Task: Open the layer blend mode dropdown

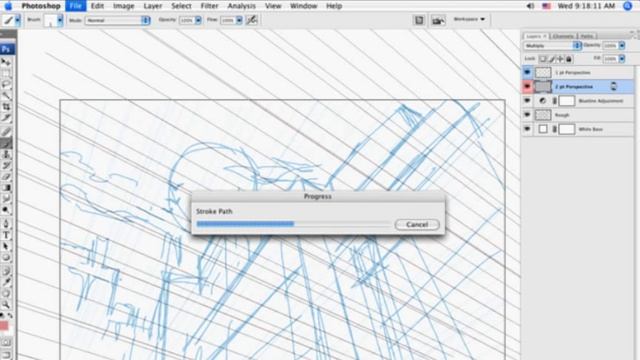Action: (552, 46)
